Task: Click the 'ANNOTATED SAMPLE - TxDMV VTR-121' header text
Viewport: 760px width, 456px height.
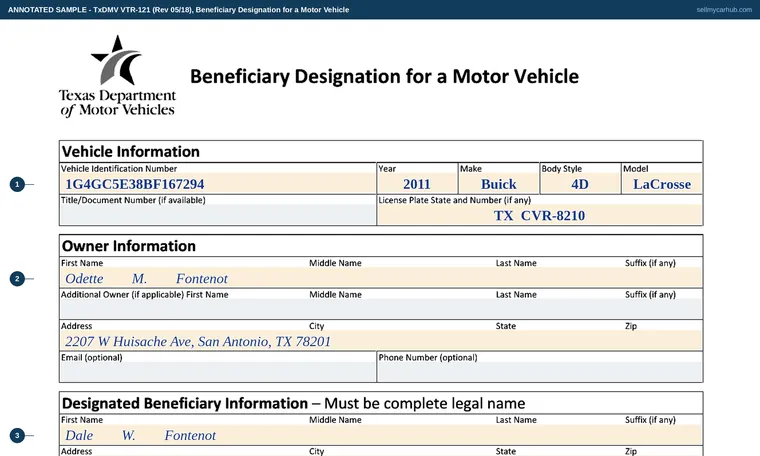Action: point(178,10)
